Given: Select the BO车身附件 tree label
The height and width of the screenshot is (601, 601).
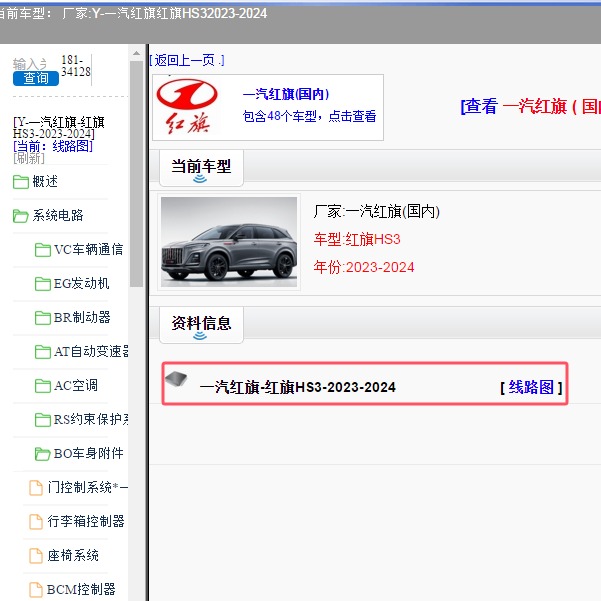Looking at the screenshot, I should [89, 453].
